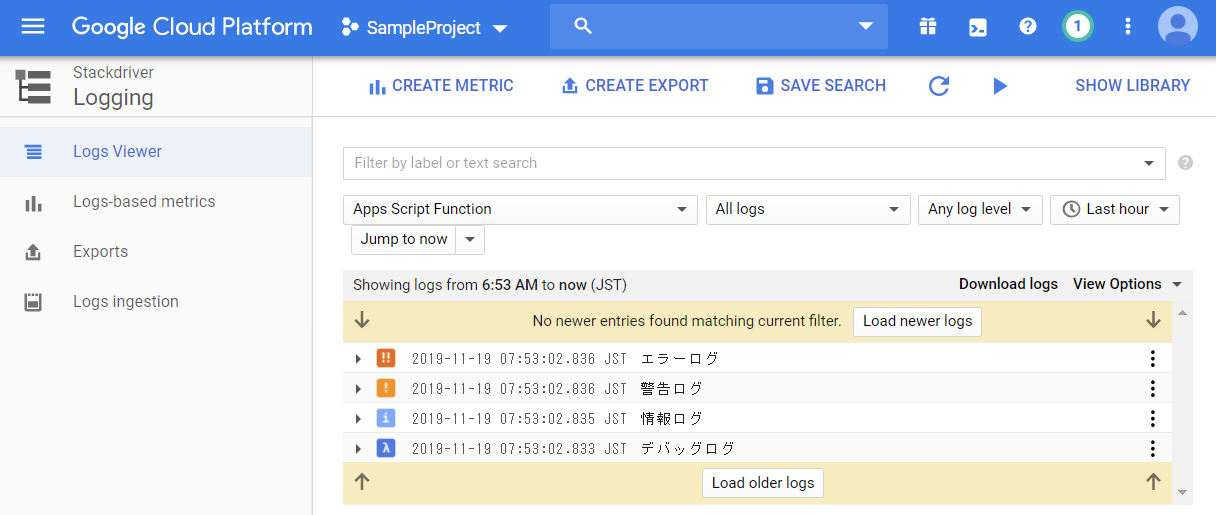The height and width of the screenshot is (515, 1216).
Task: Open overflow menu for 警告ログ entry
Action: click(x=1153, y=389)
